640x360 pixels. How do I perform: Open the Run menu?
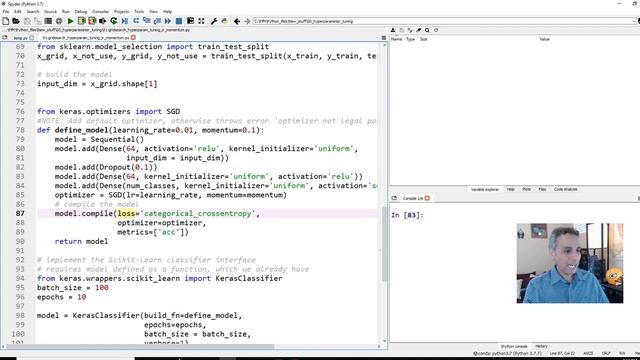[x=66, y=11]
